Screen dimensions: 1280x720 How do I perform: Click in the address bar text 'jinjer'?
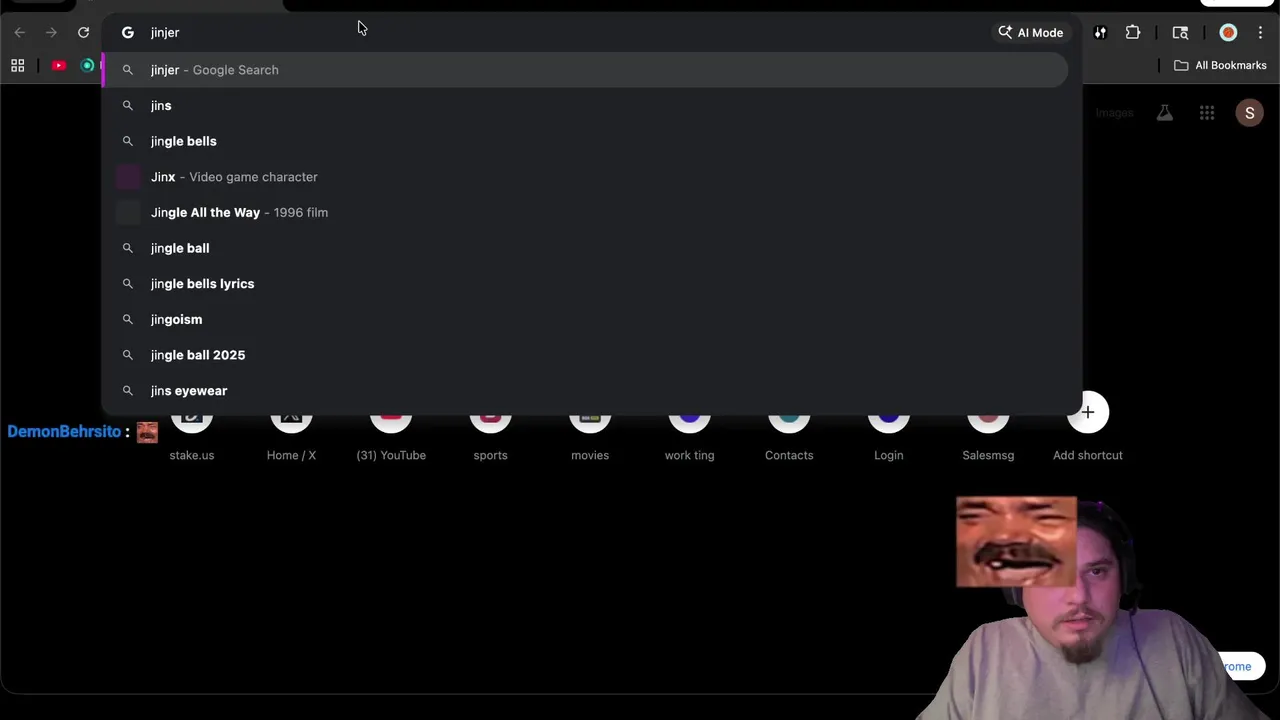[x=165, y=33]
